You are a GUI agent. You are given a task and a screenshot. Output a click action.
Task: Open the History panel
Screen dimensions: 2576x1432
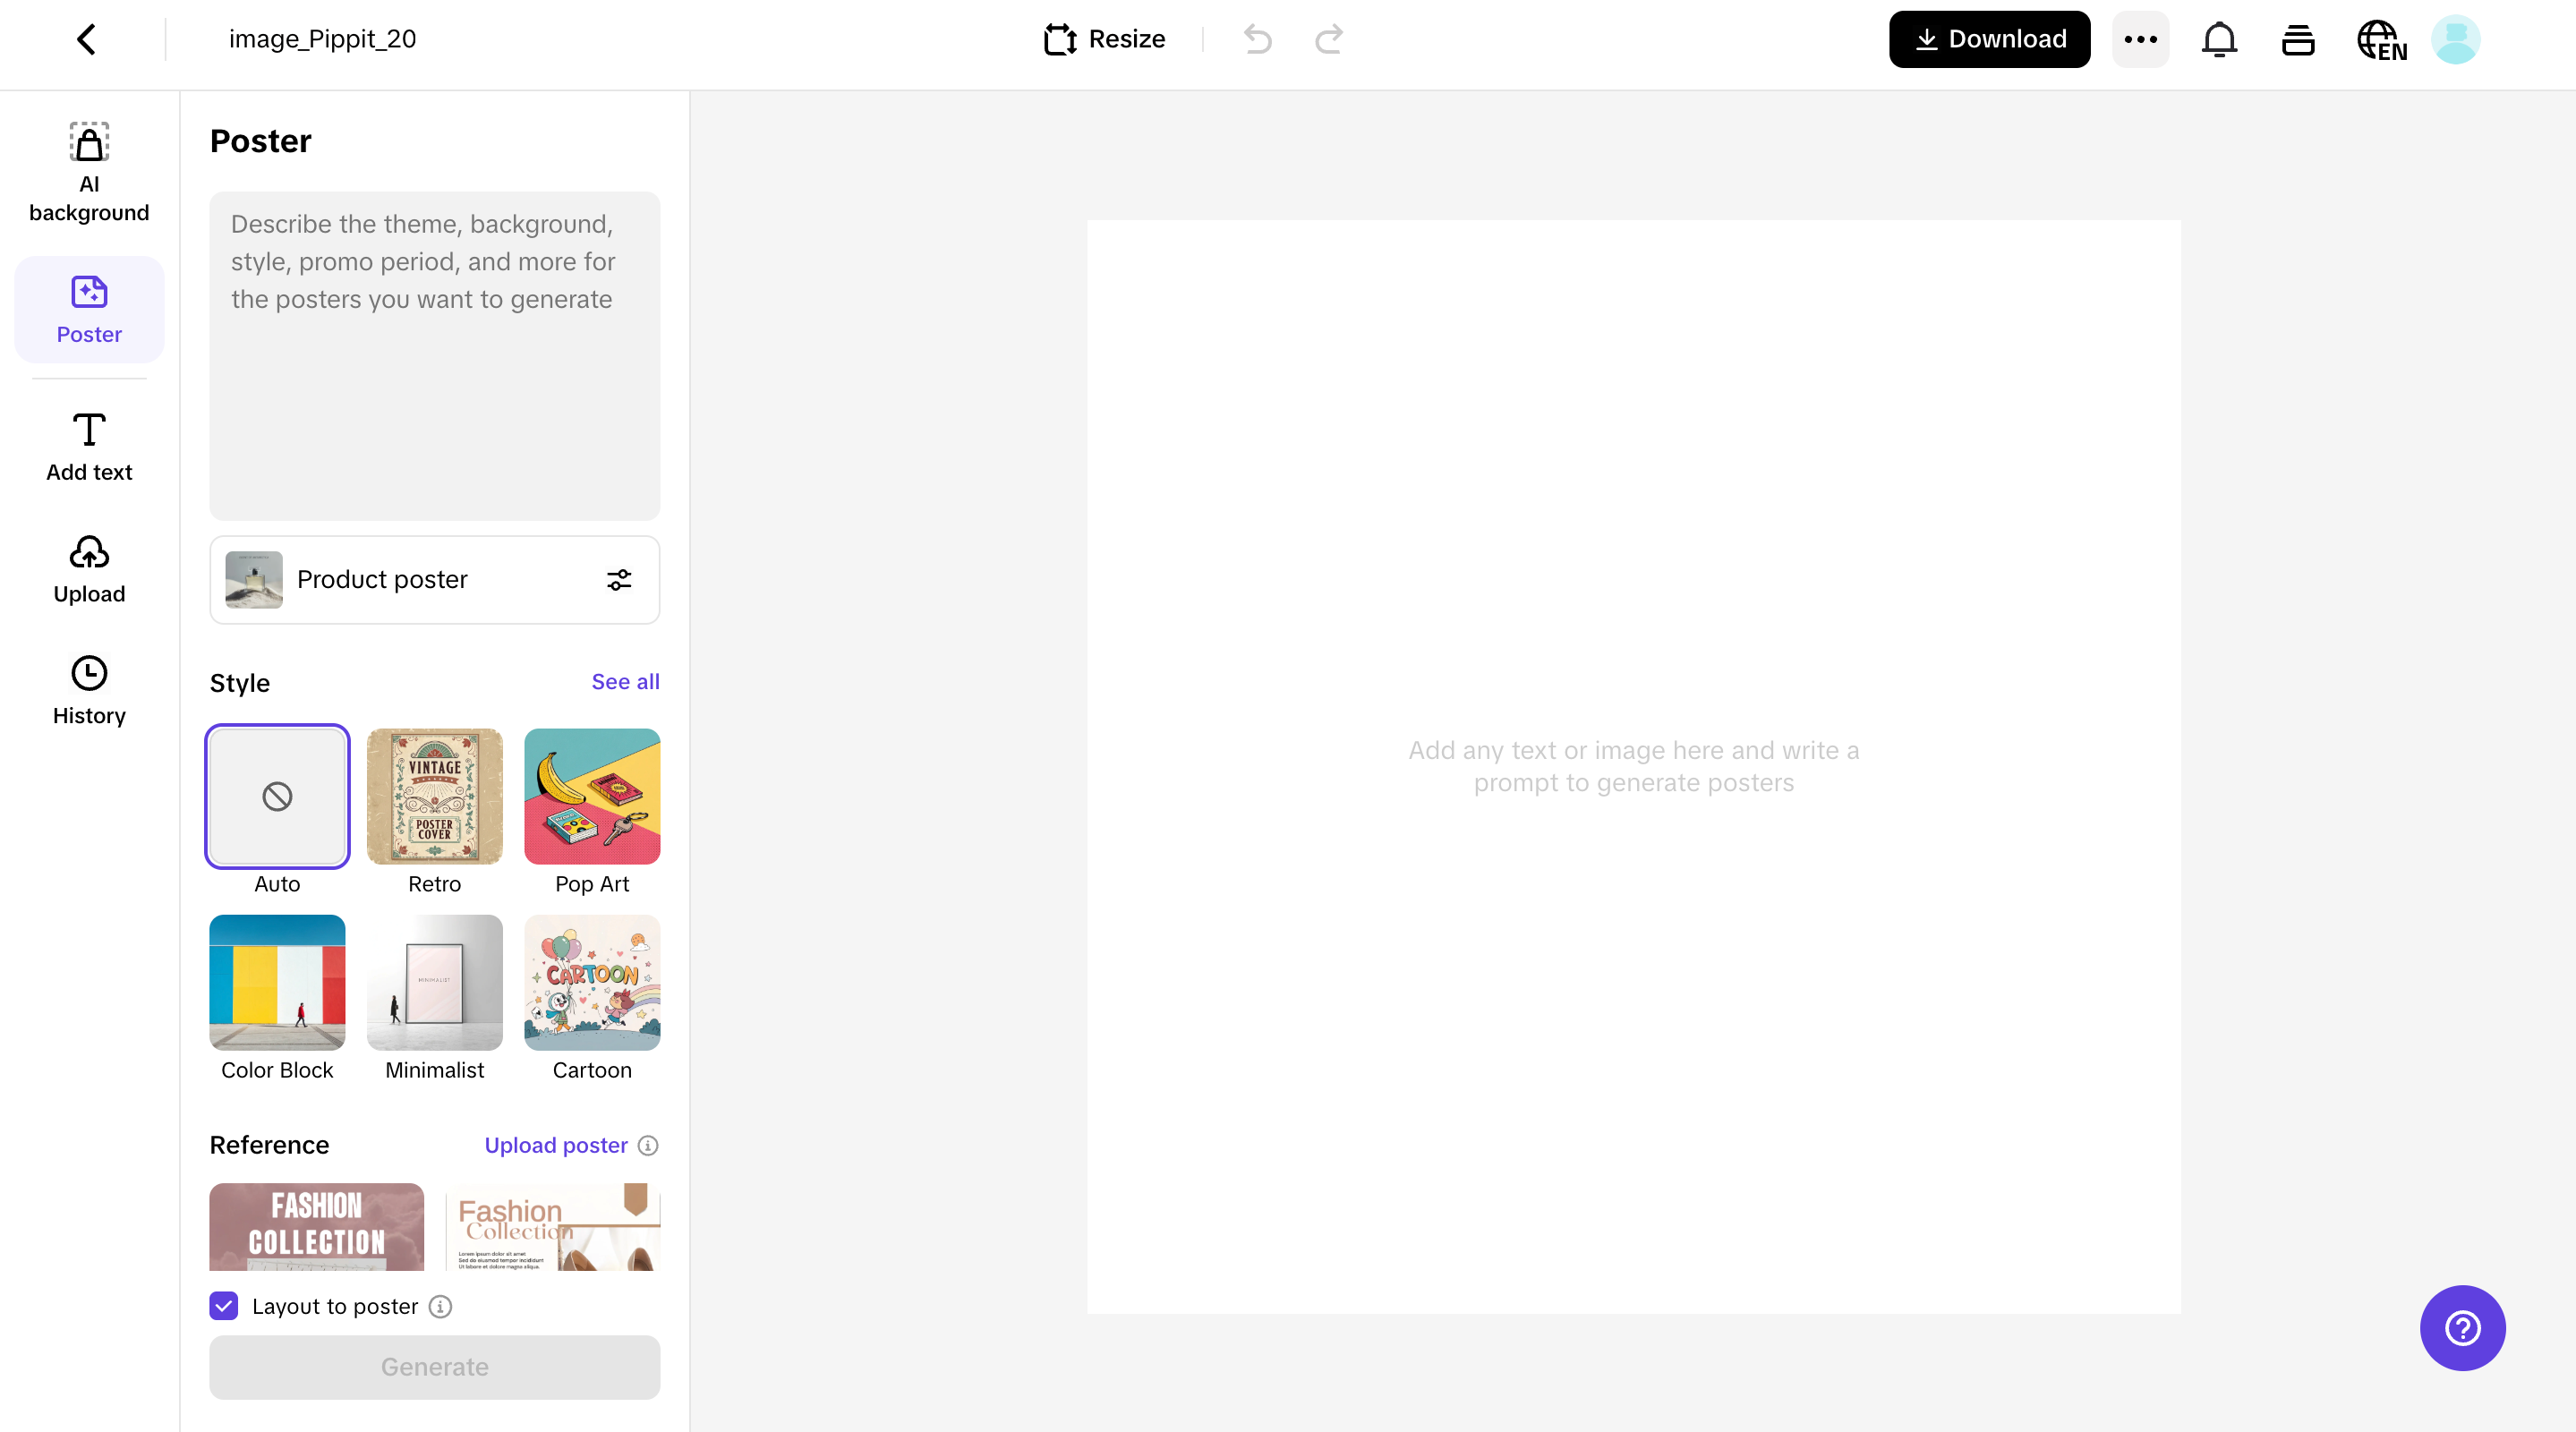[89, 690]
